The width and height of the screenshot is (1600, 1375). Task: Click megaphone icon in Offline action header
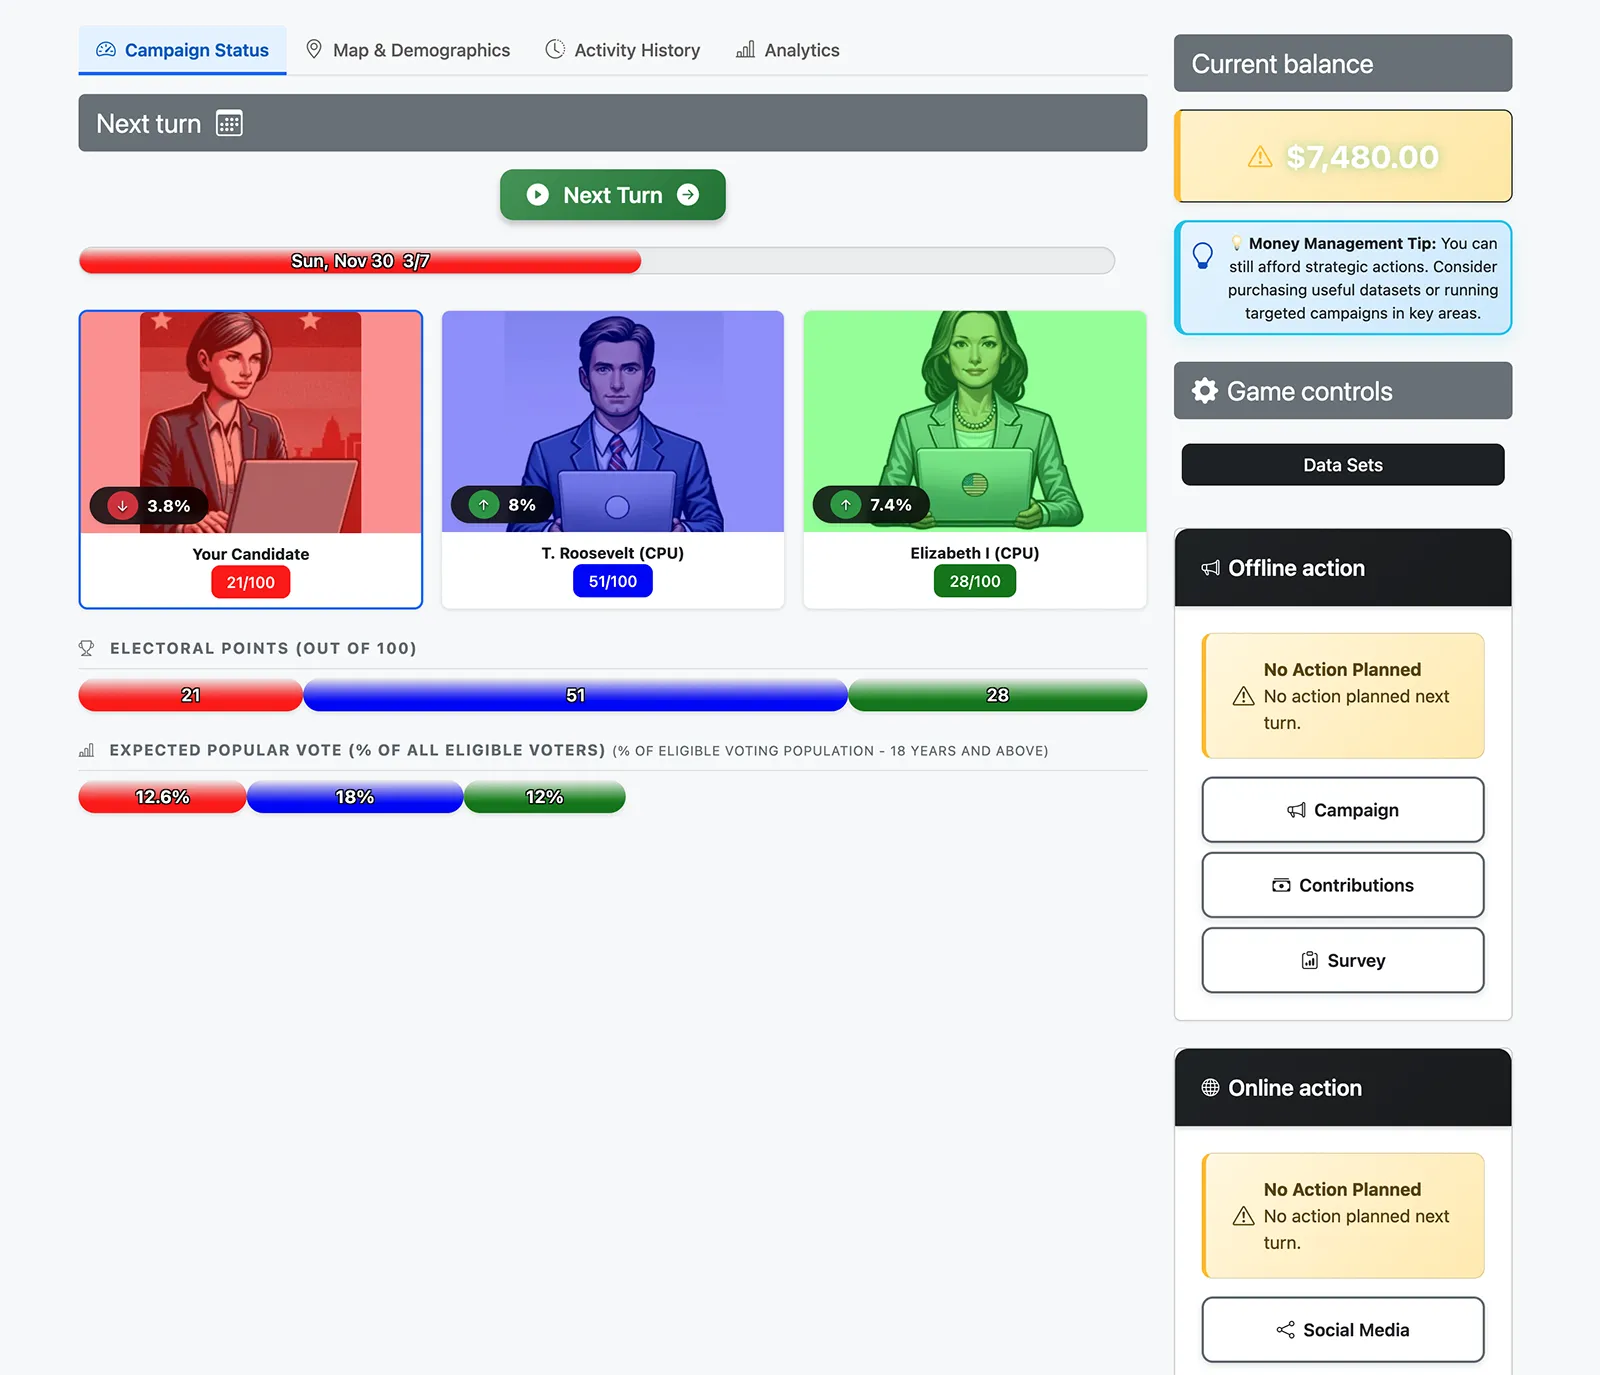(1211, 568)
